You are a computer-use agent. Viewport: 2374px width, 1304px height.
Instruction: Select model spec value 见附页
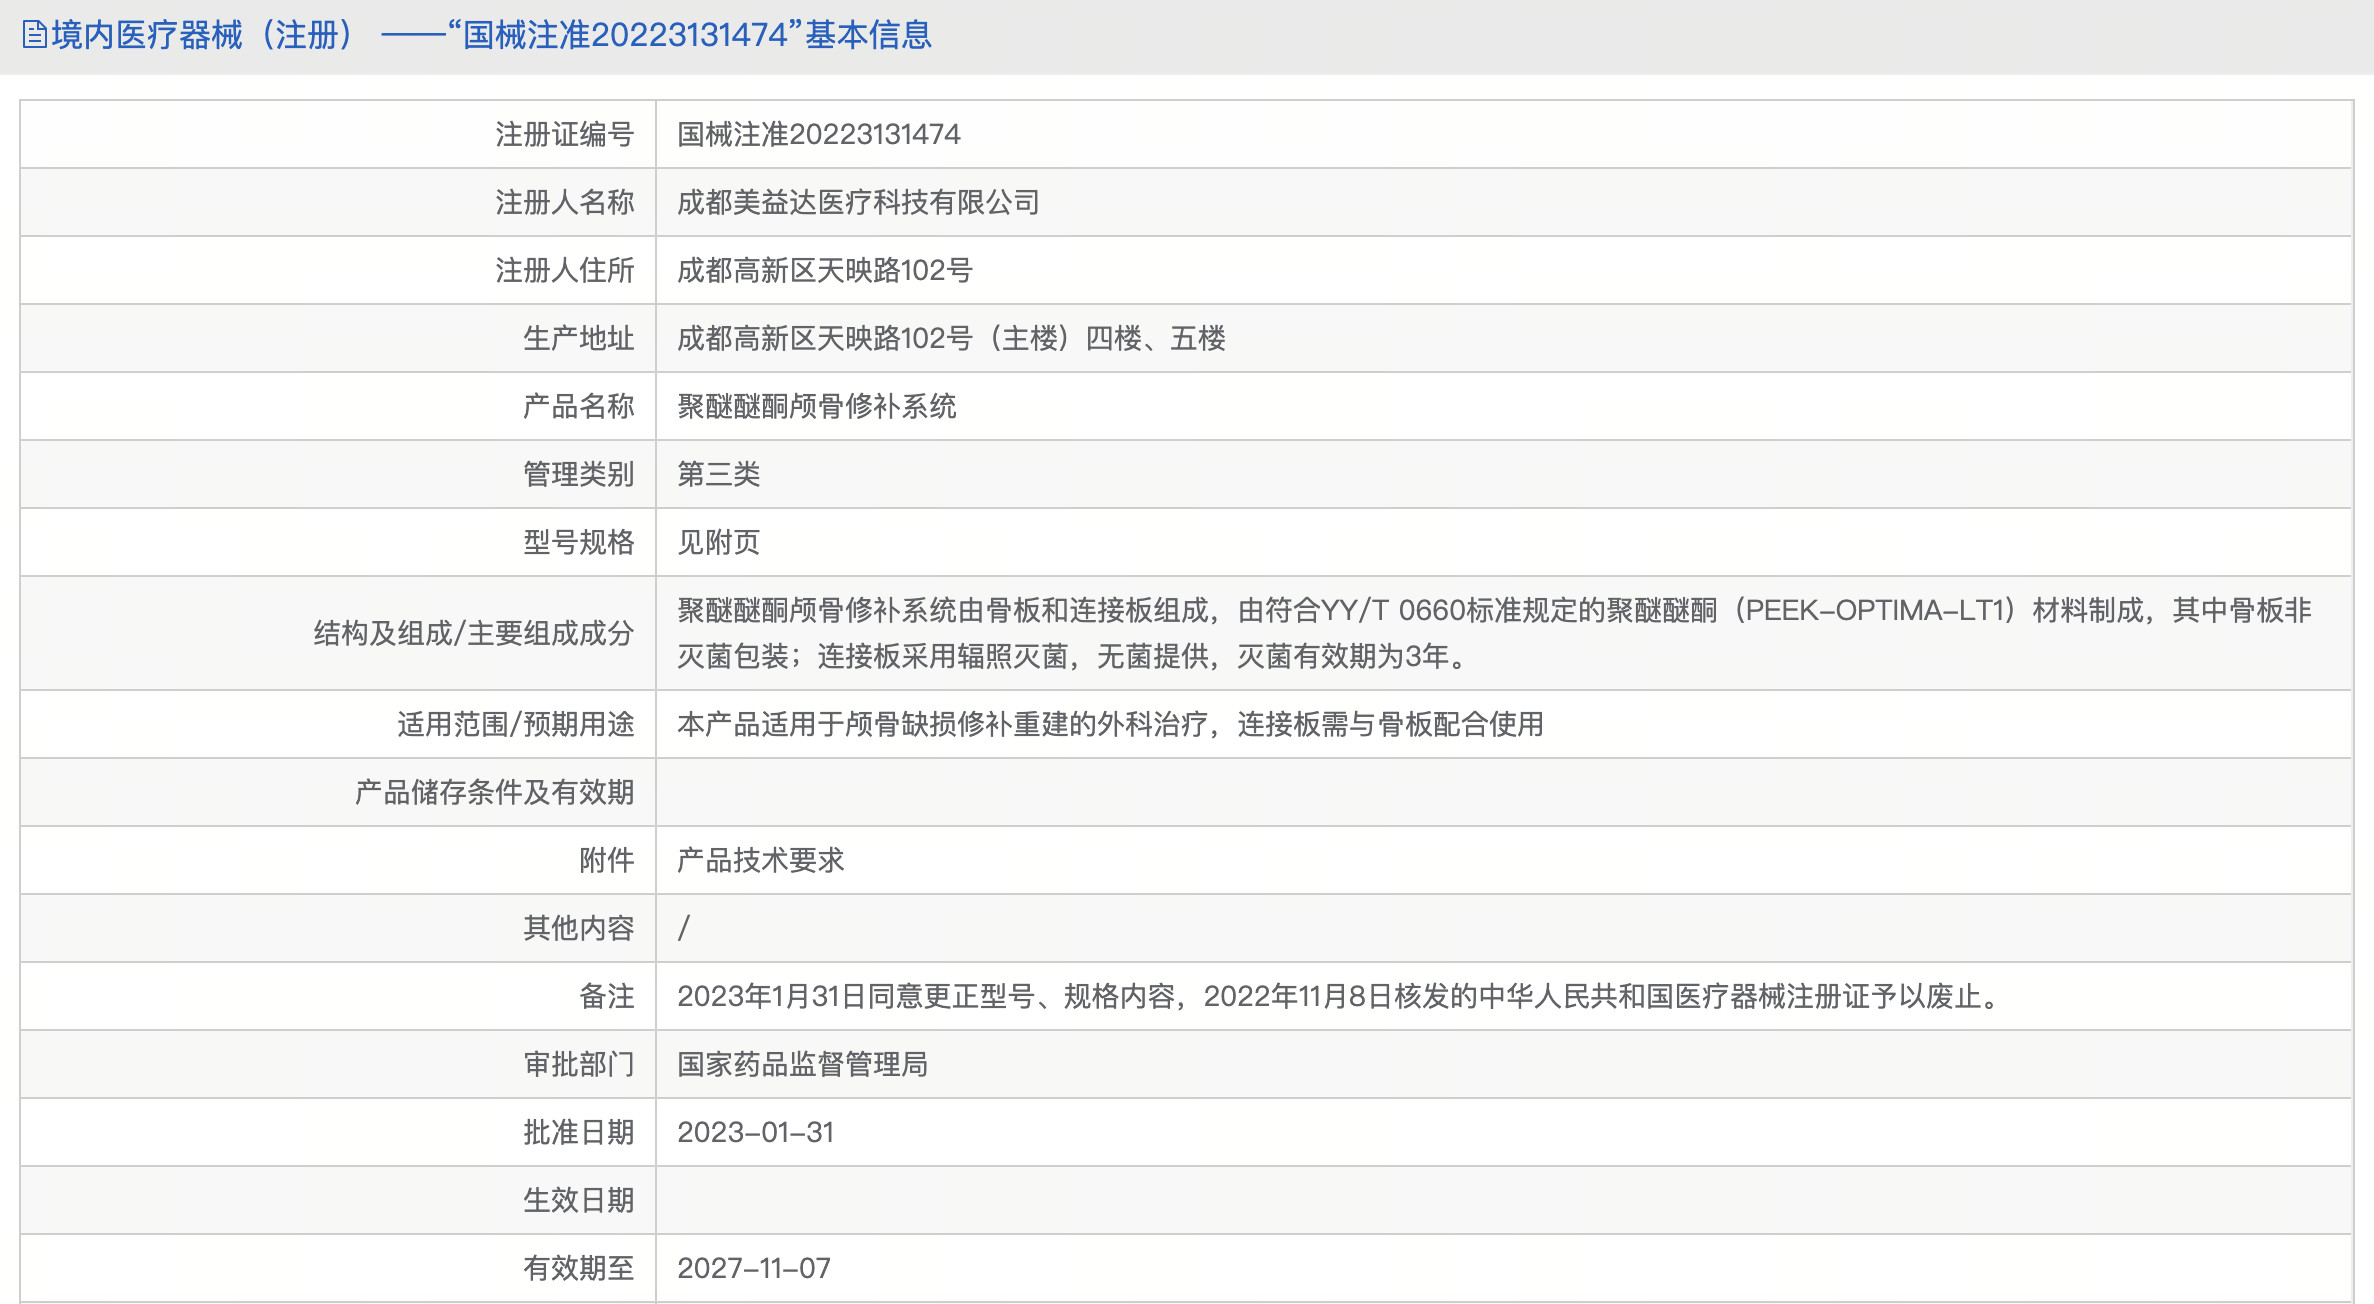tap(718, 542)
